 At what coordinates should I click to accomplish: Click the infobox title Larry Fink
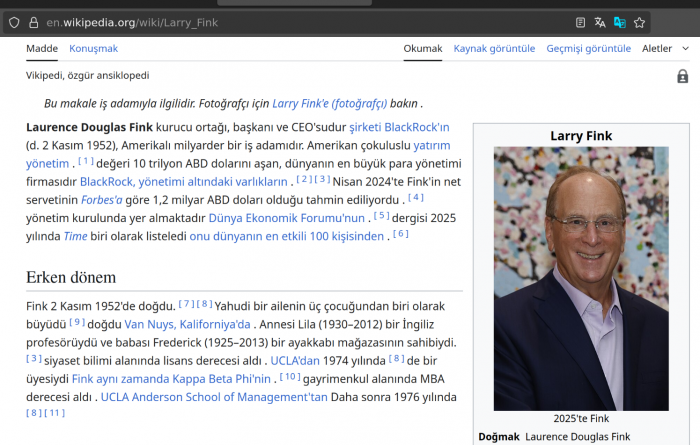tap(581, 136)
